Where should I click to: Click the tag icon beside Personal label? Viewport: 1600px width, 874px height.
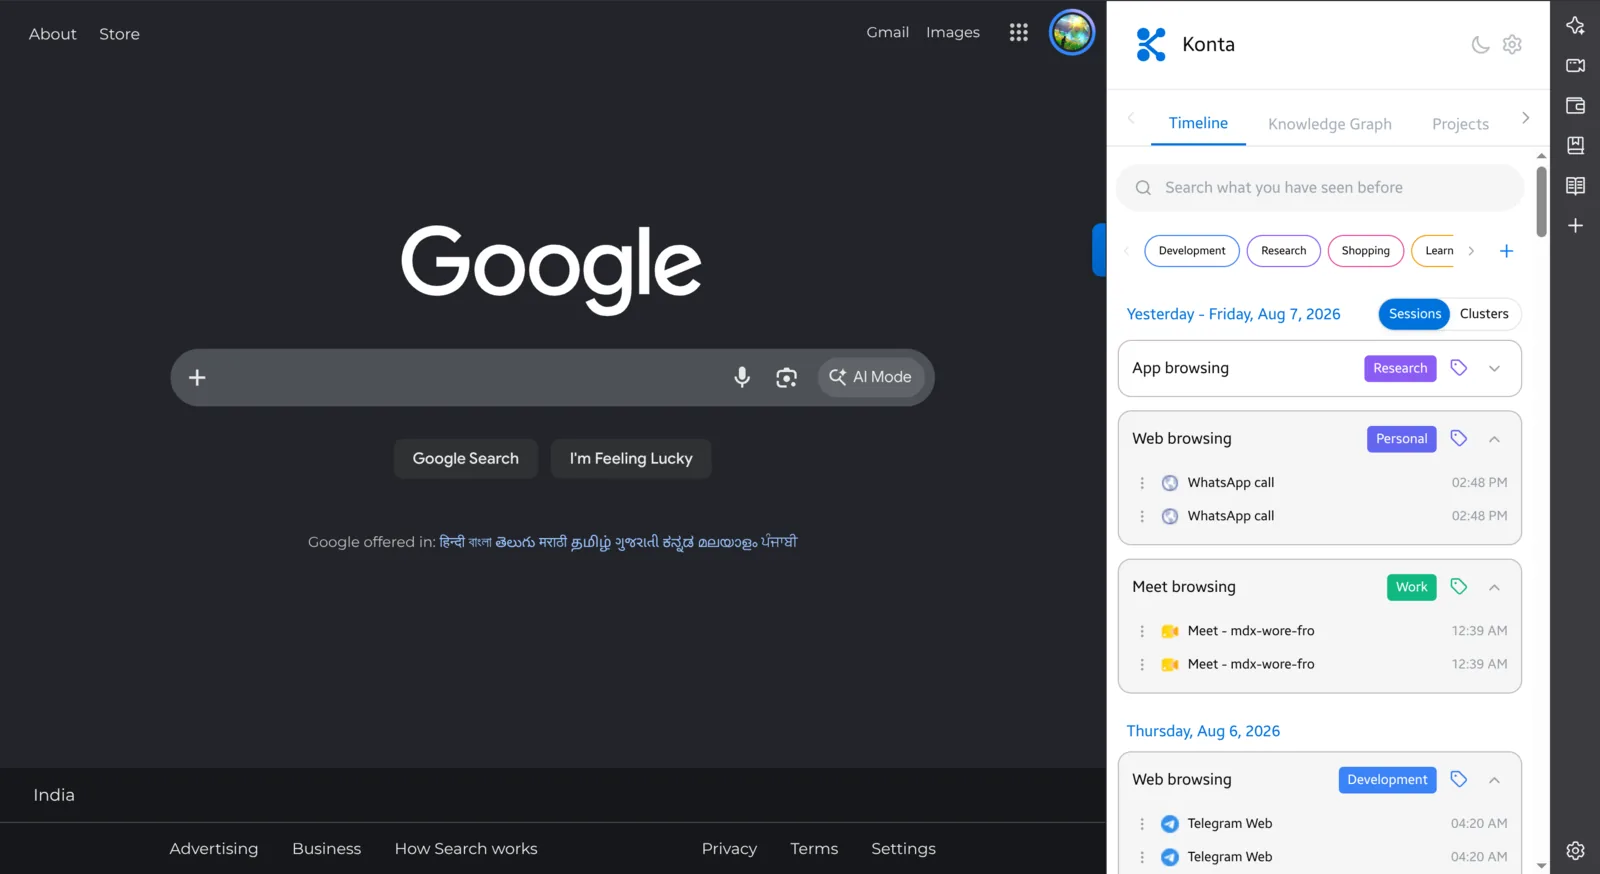coord(1458,438)
